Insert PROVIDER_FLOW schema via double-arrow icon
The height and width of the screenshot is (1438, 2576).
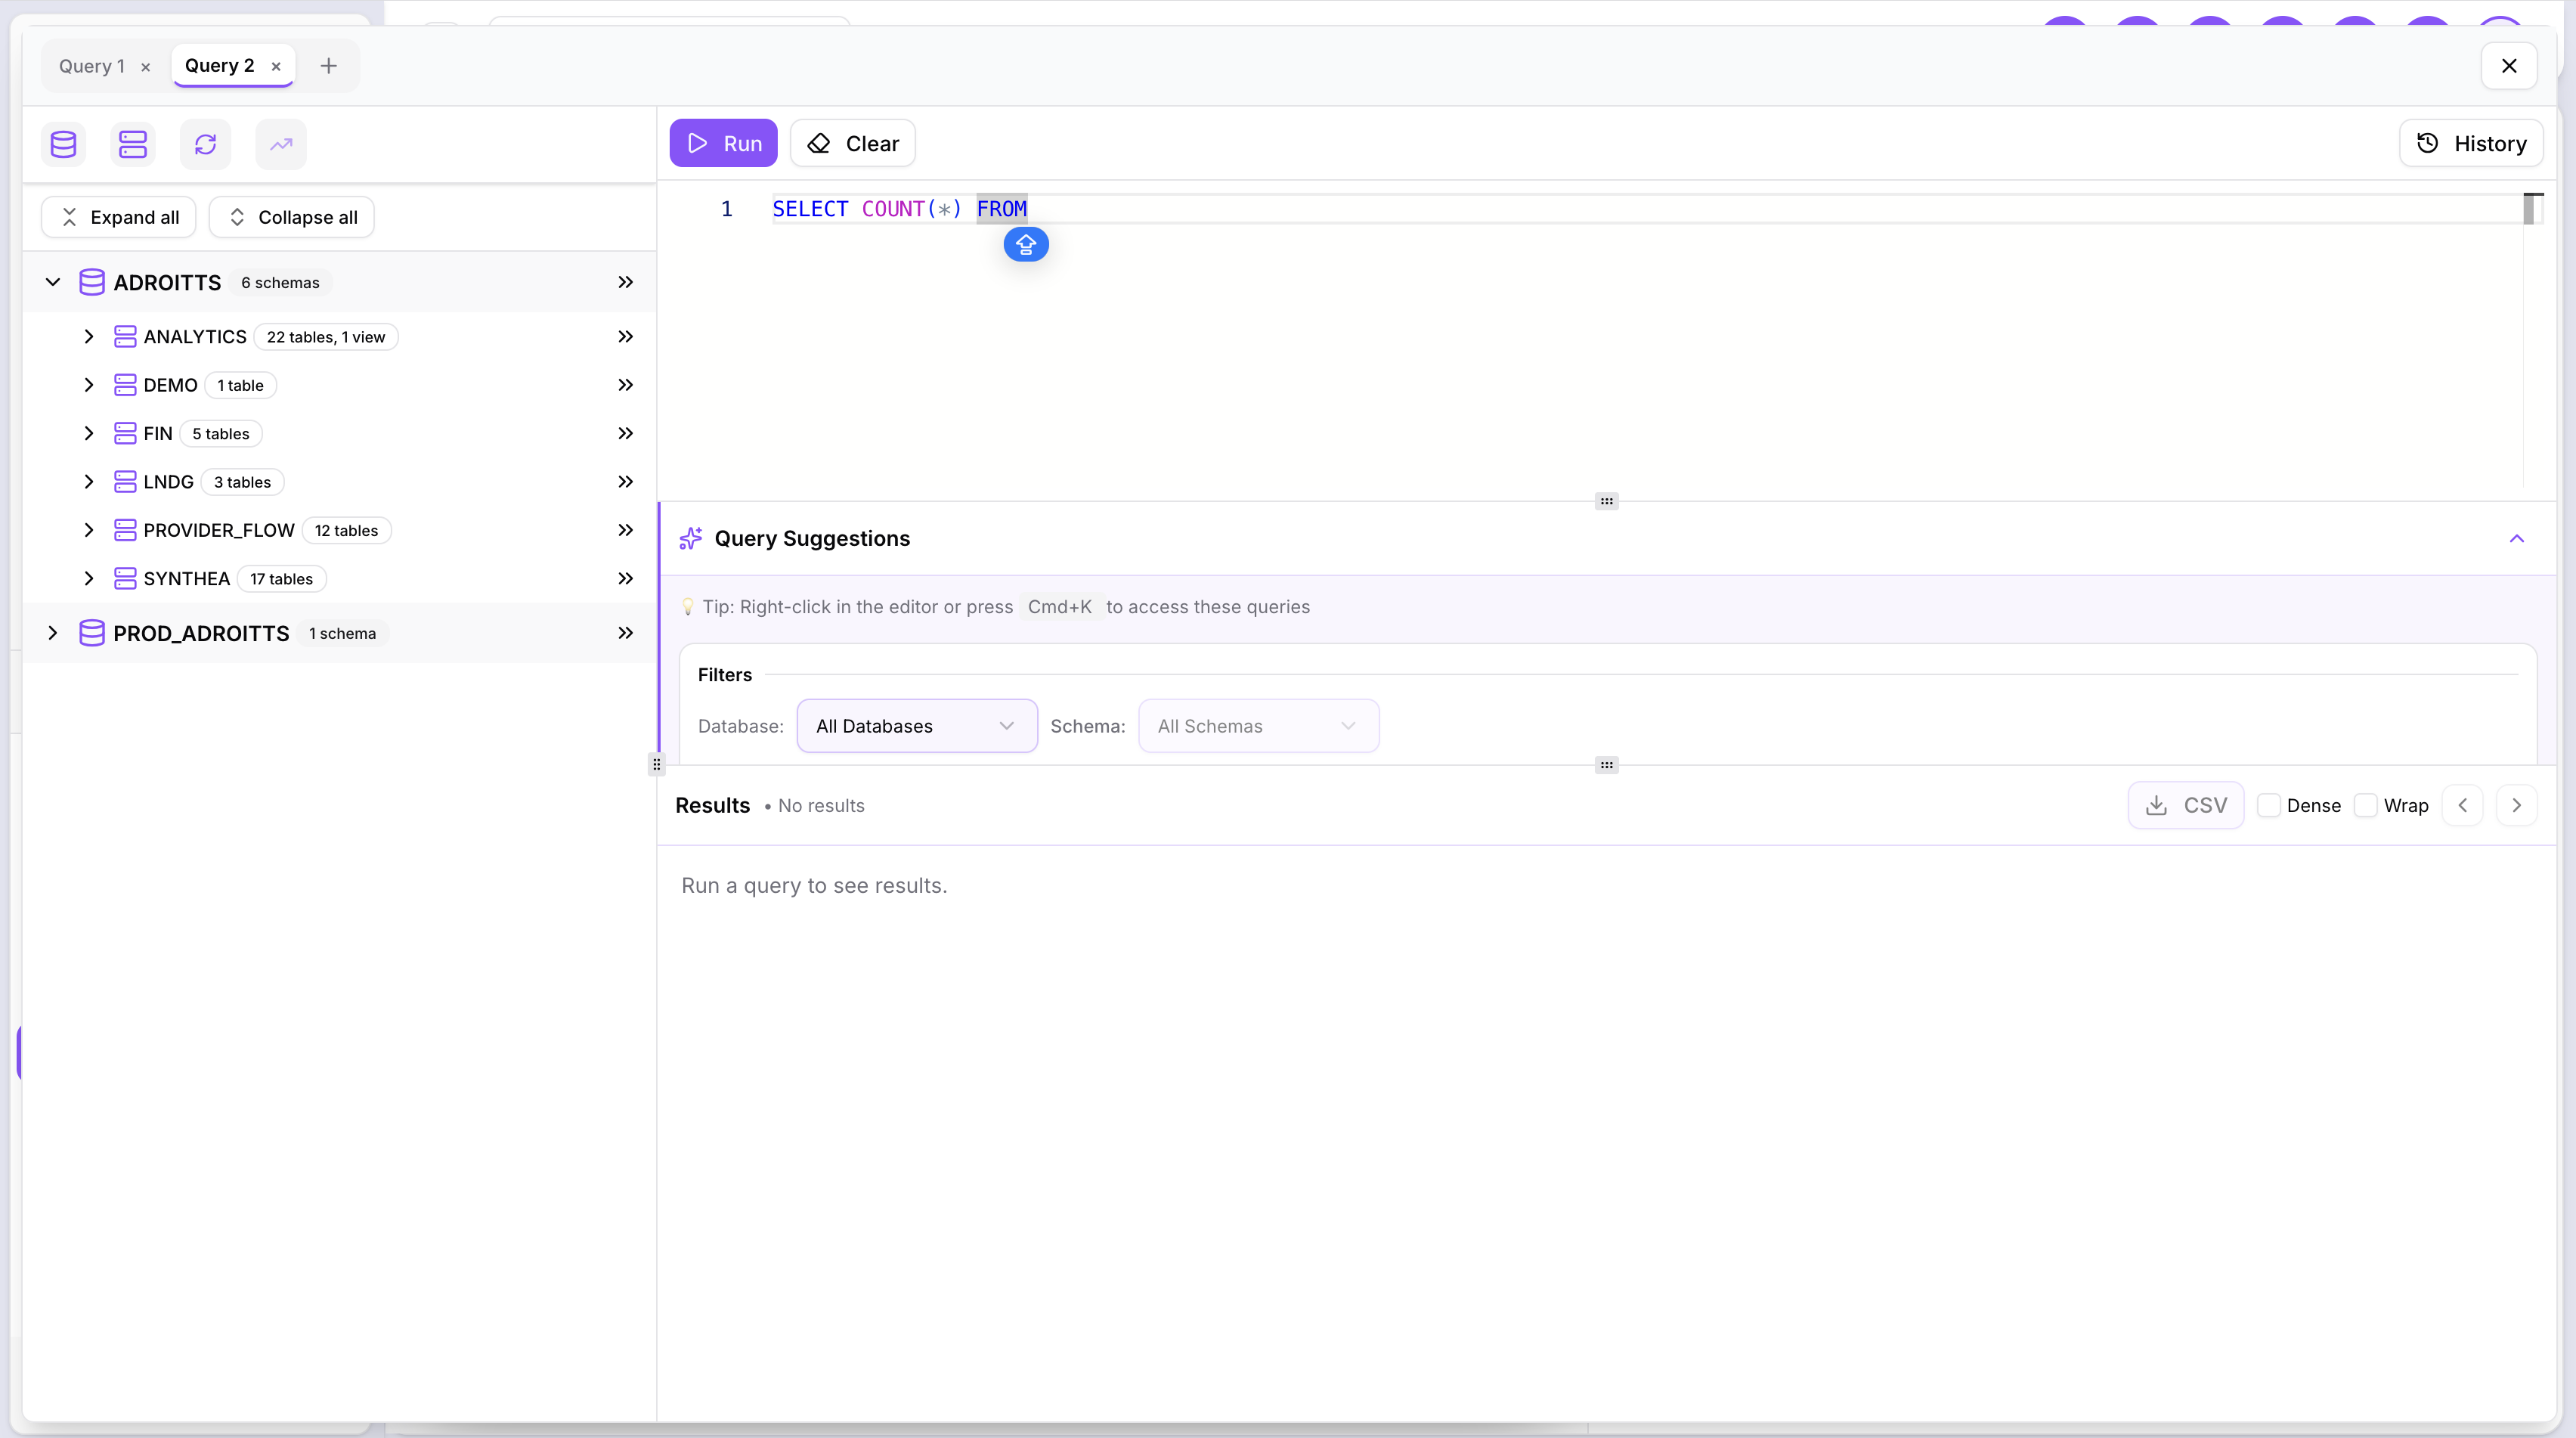click(x=626, y=530)
